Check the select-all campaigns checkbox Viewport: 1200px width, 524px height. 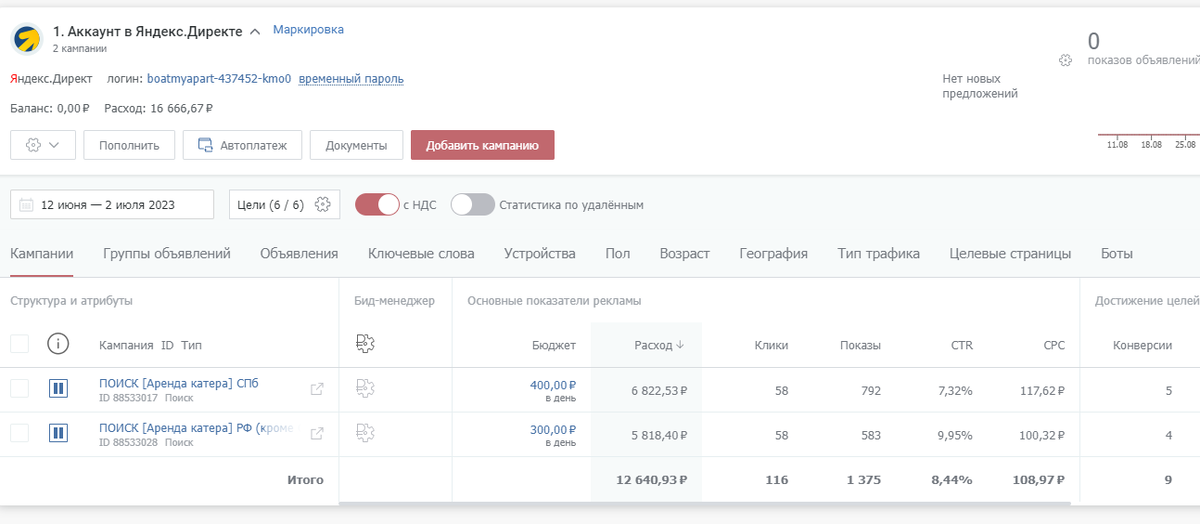[x=19, y=344]
